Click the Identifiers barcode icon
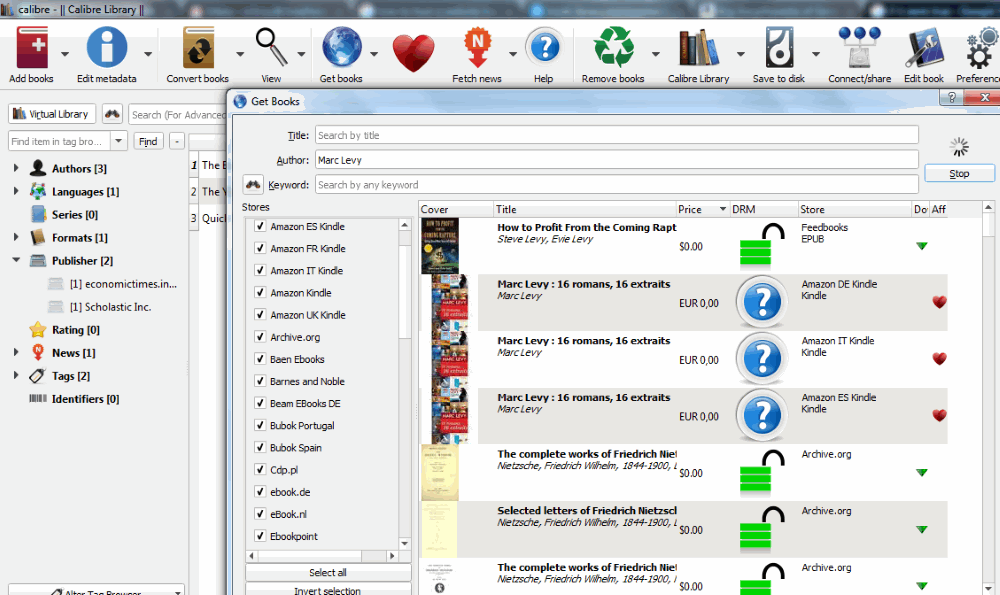 (x=38, y=399)
